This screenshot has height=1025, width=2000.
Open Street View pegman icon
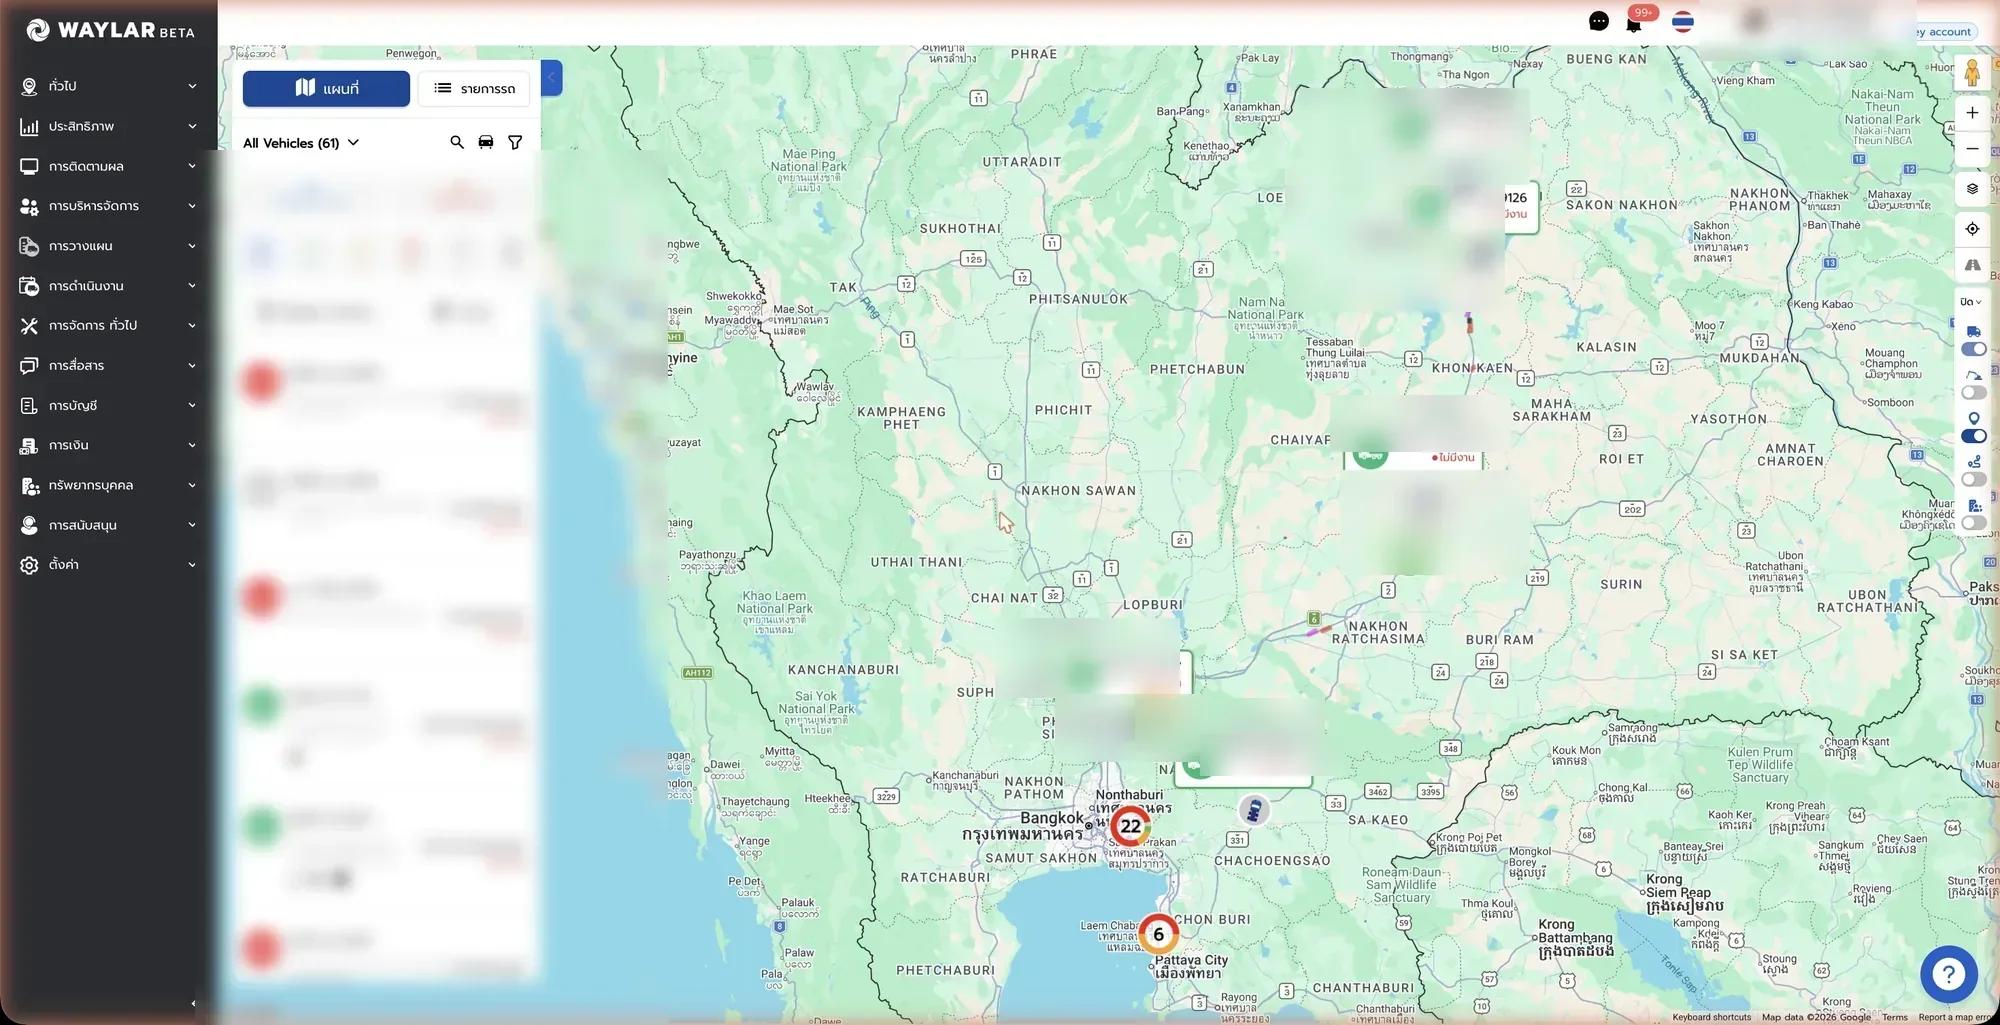pyautogui.click(x=1972, y=73)
